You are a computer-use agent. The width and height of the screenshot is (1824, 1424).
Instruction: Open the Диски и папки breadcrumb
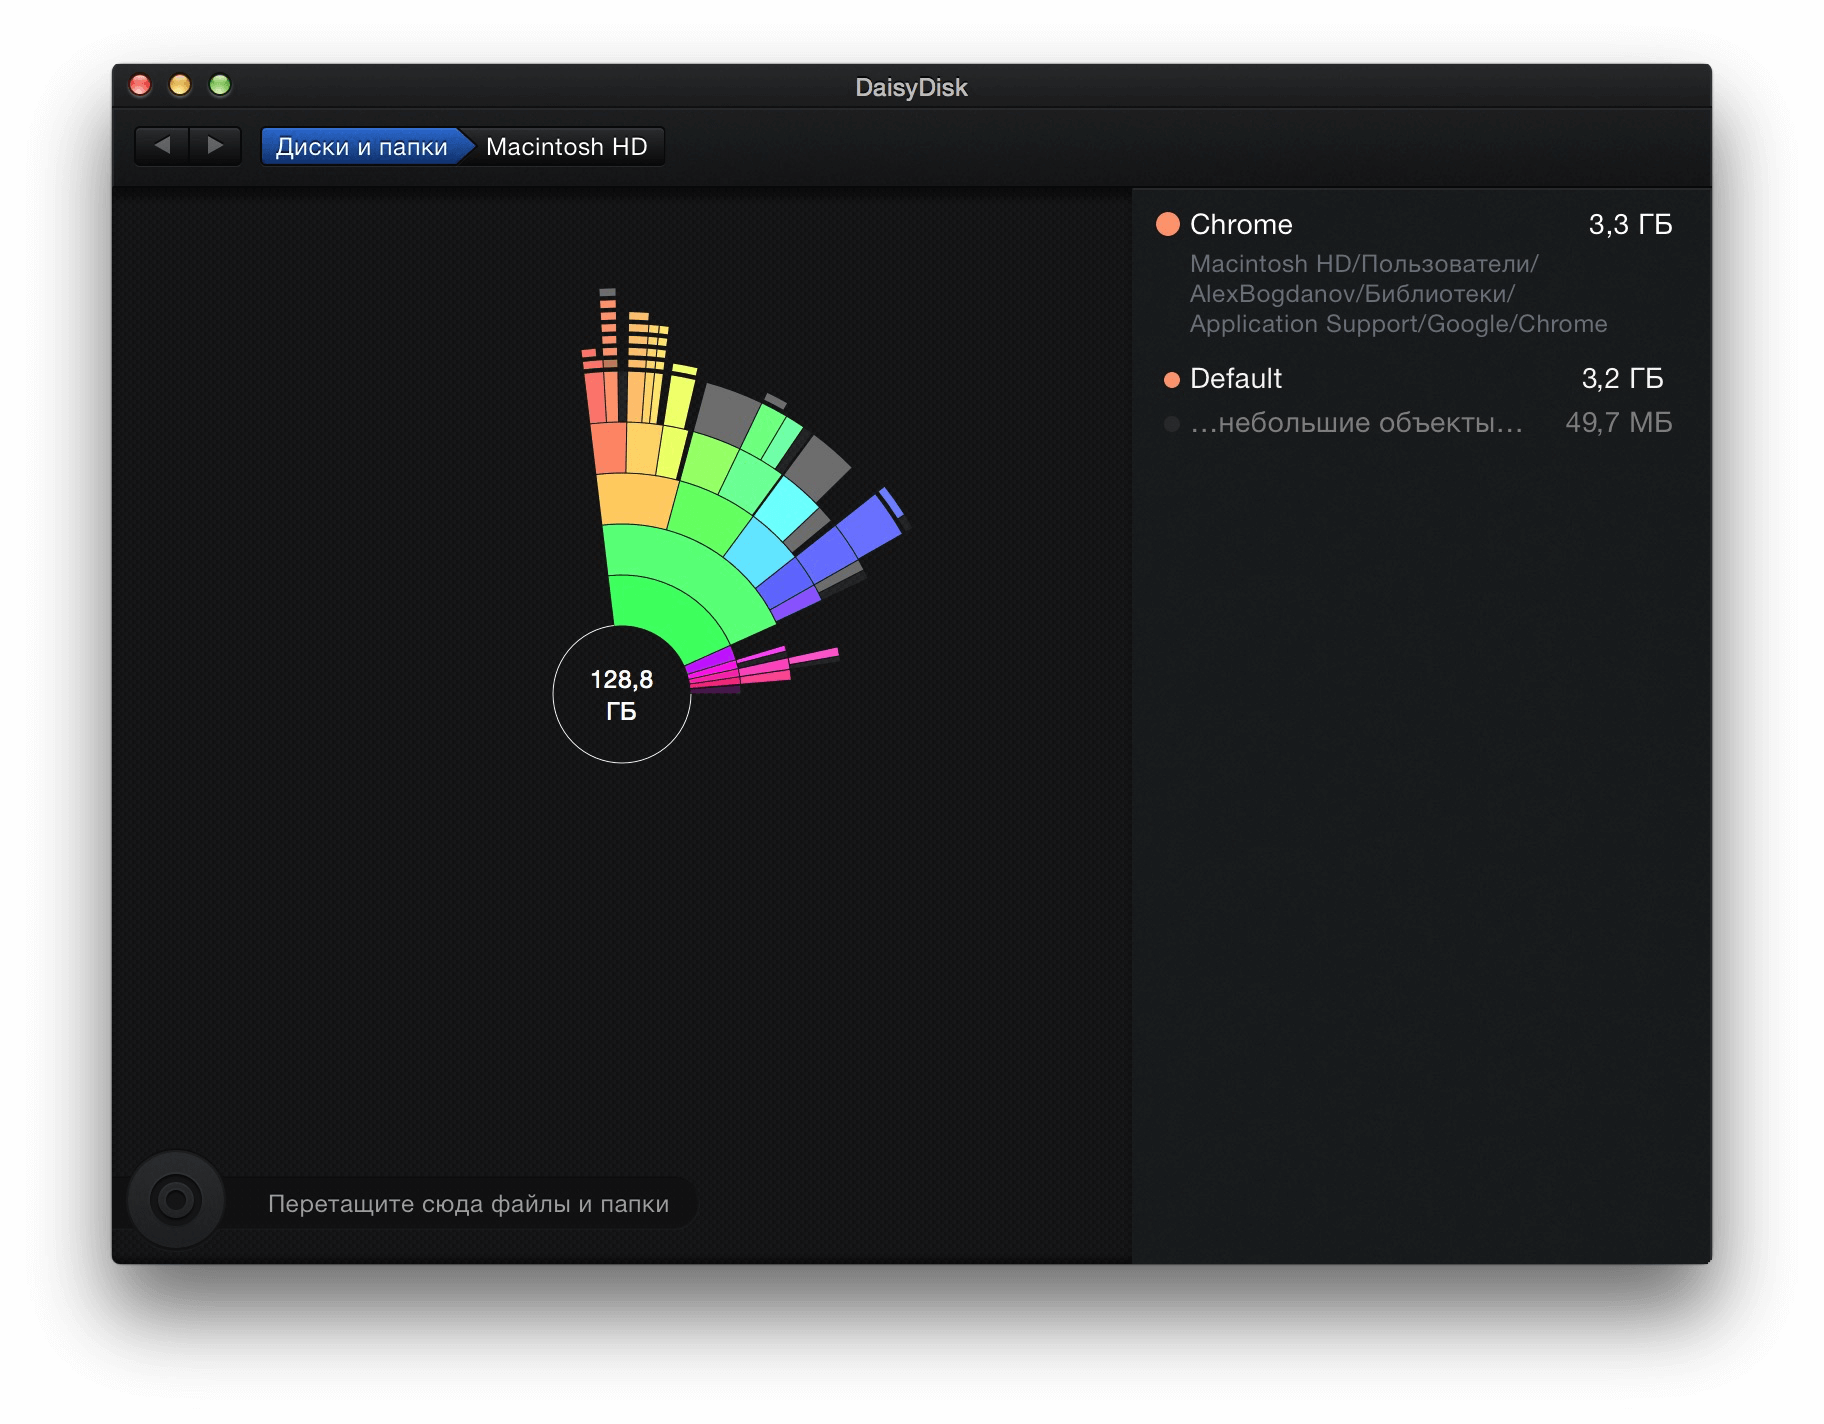click(361, 147)
